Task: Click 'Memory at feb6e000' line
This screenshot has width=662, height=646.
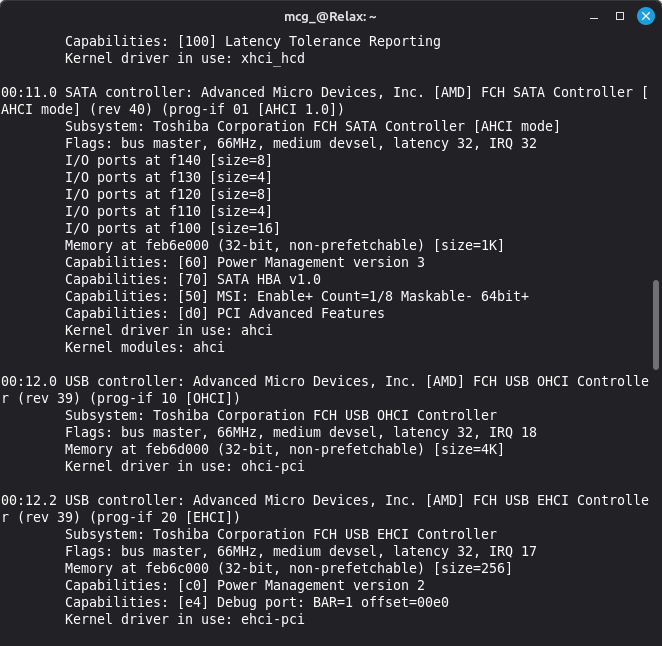Action: point(285,245)
